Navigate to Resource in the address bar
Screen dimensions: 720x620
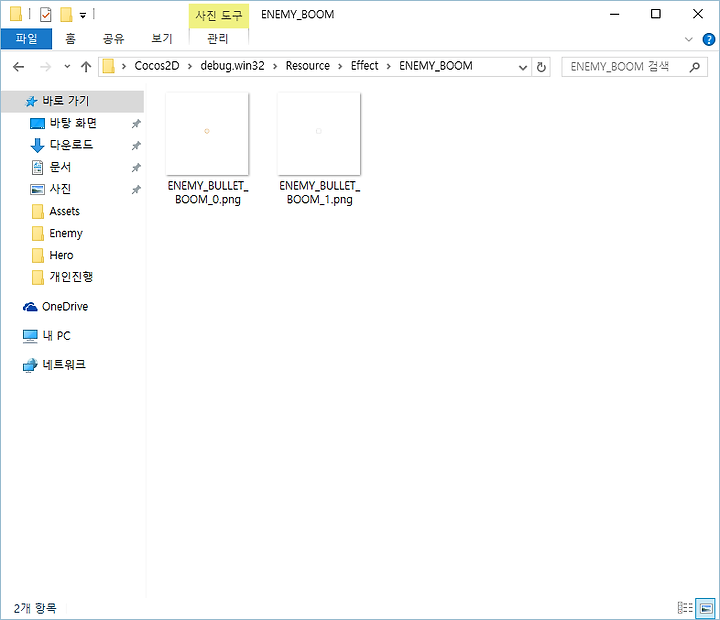click(x=308, y=66)
